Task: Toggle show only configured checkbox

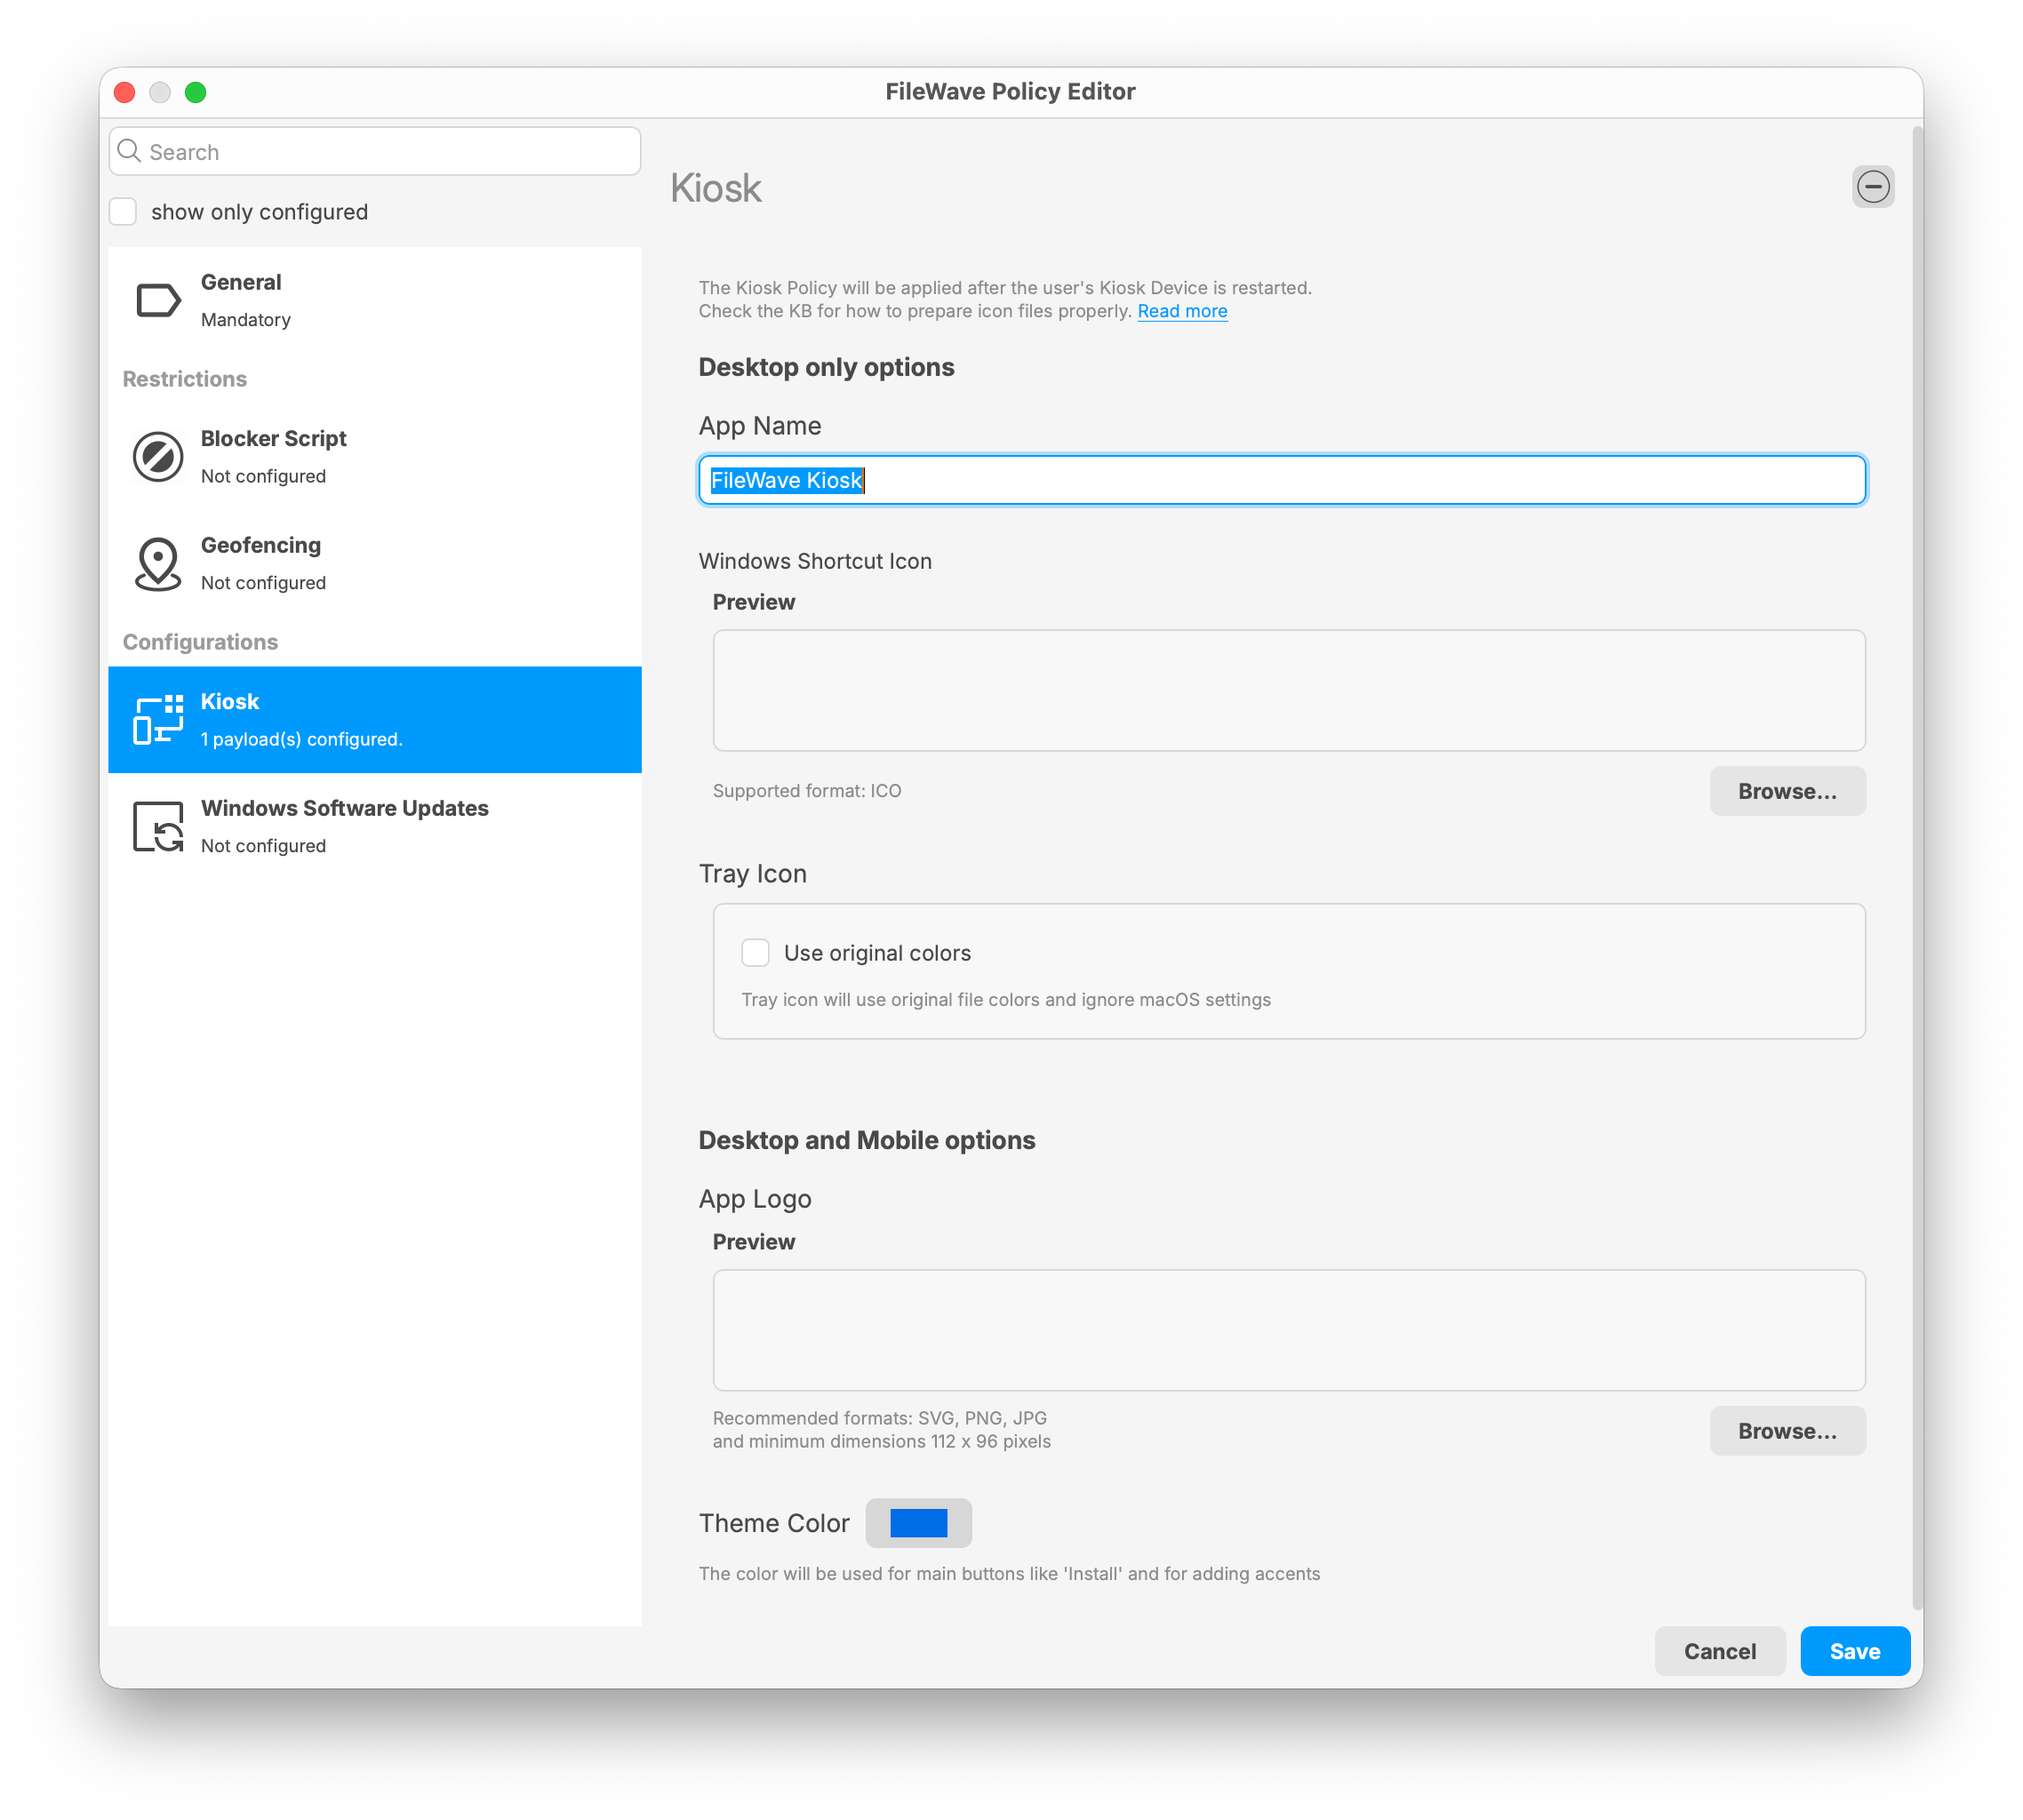Action: tap(123, 212)
